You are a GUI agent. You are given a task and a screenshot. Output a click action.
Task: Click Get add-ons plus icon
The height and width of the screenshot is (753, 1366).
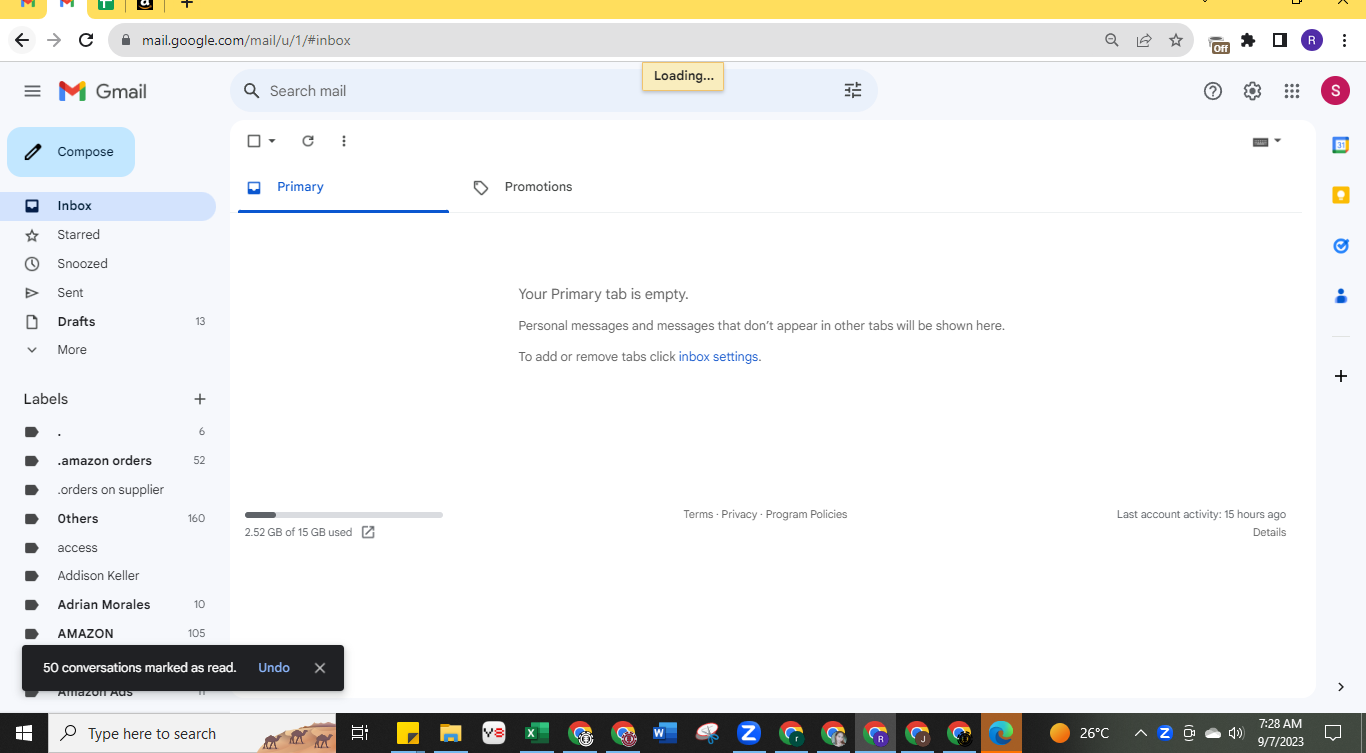pos(1341,376)
